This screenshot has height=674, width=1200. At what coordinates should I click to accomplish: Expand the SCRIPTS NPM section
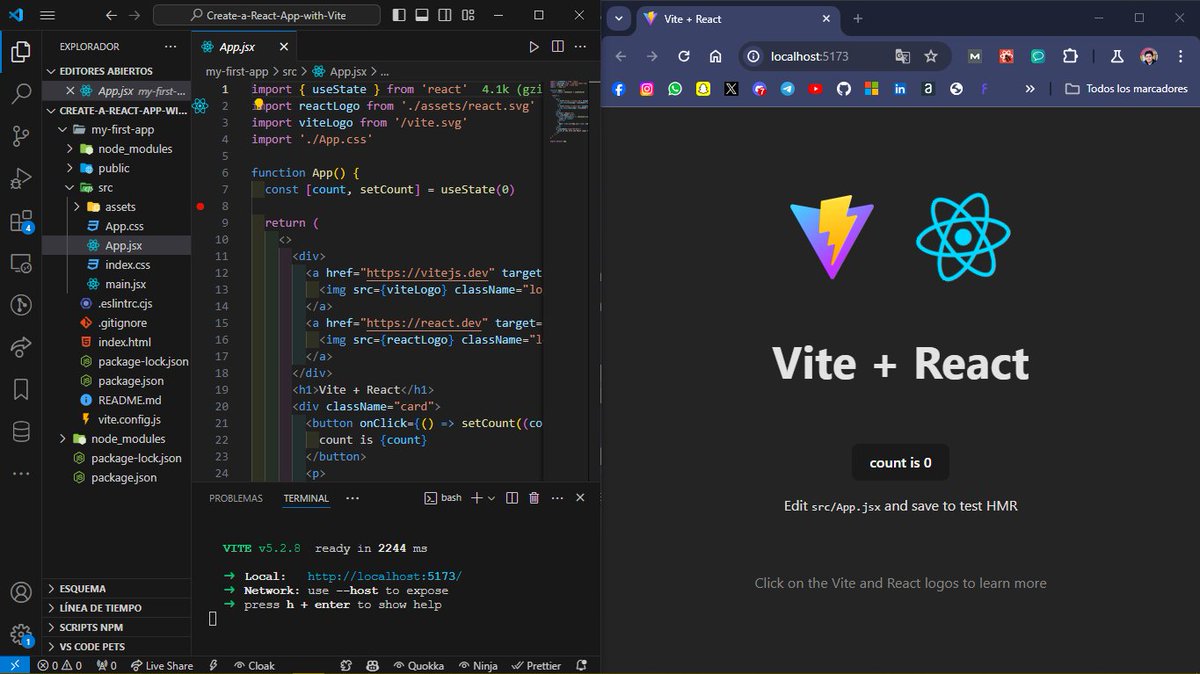click(117, 627)
